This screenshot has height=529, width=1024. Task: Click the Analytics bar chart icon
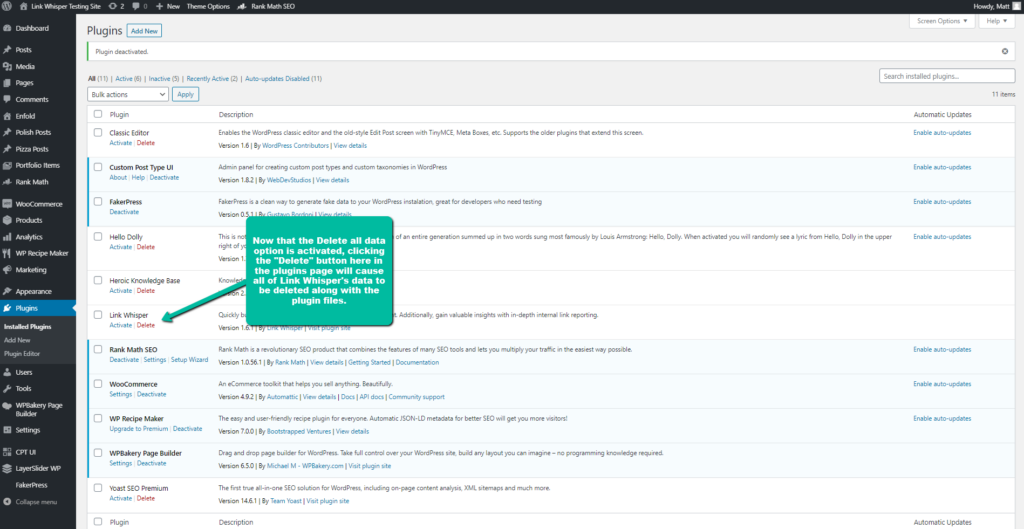click(7, 237)
